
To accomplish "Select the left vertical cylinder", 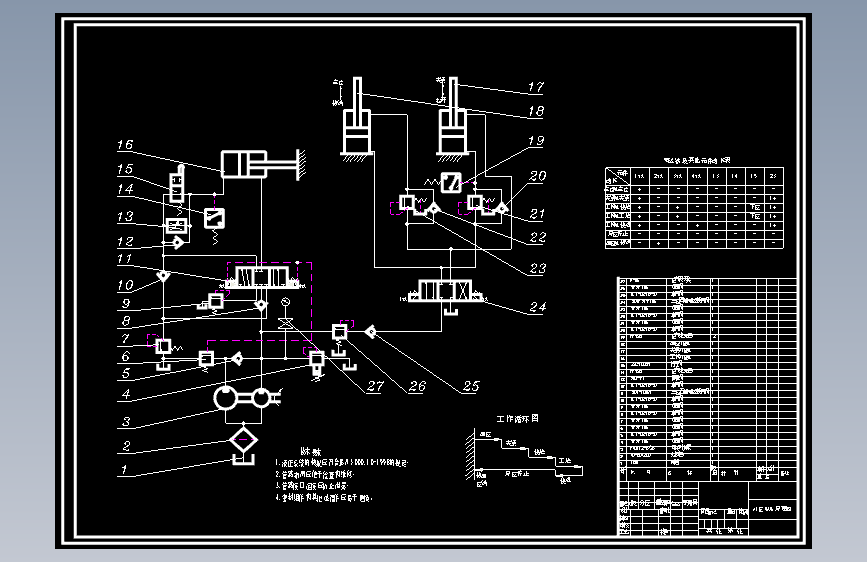I will 357,119.
